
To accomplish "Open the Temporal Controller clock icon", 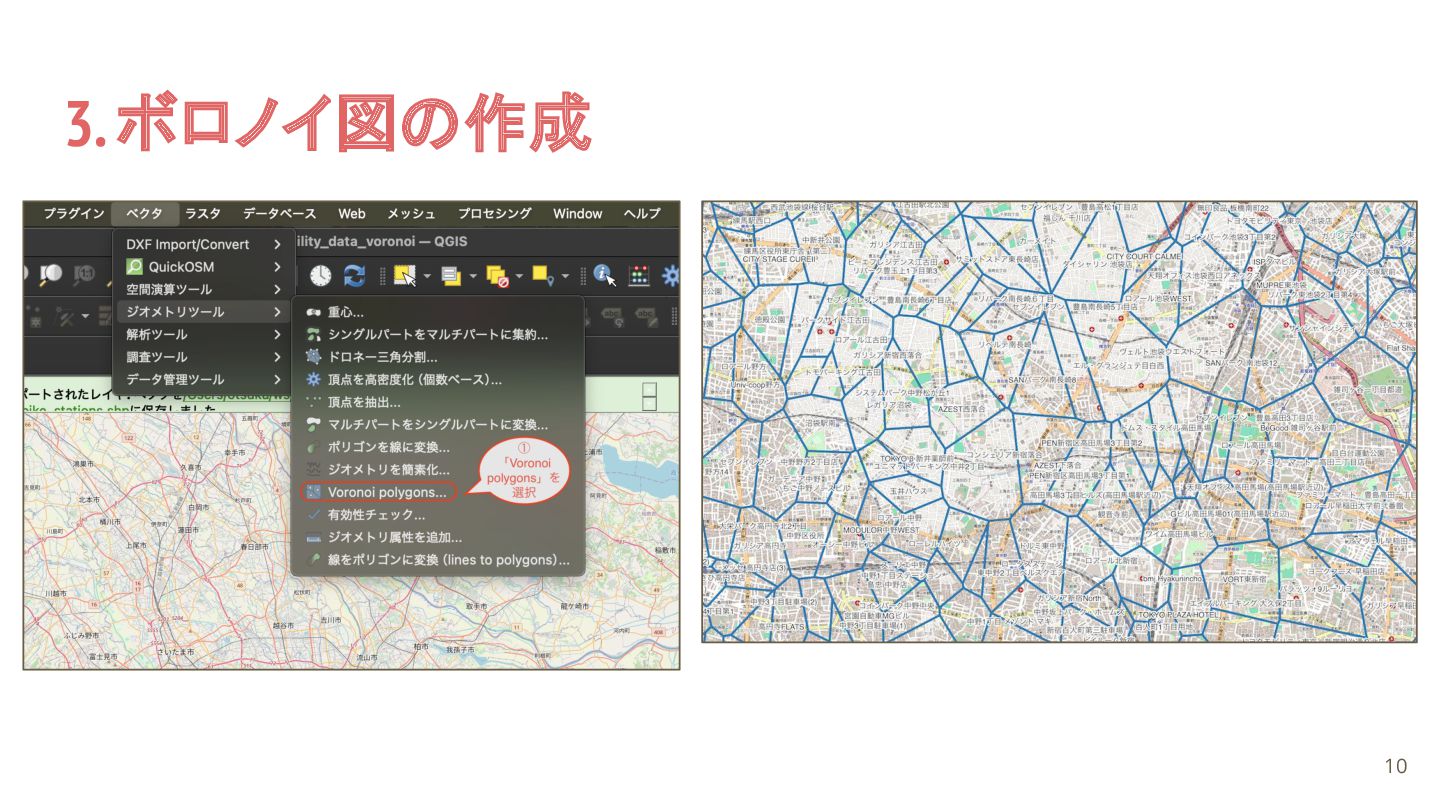I will [320, 274].
